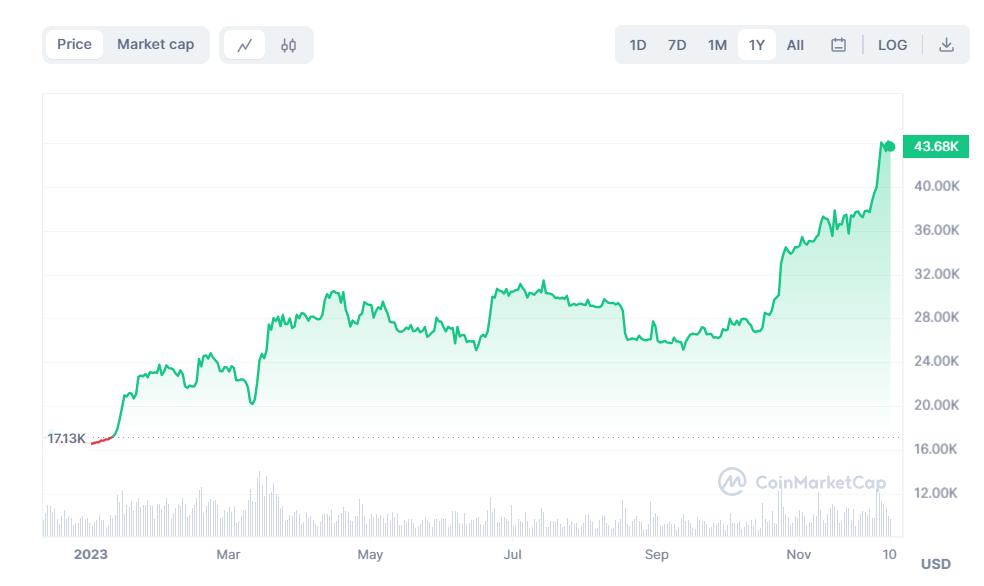Open the calendar date range picker
This screenshot has height=586, width=984.
[838, 45]
